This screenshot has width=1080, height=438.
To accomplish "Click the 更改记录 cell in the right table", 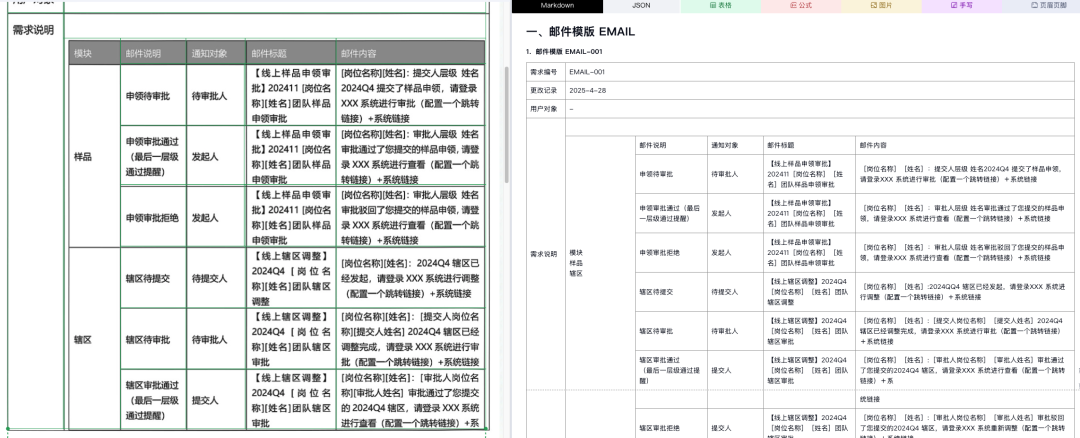I will (x=546, y=90).
